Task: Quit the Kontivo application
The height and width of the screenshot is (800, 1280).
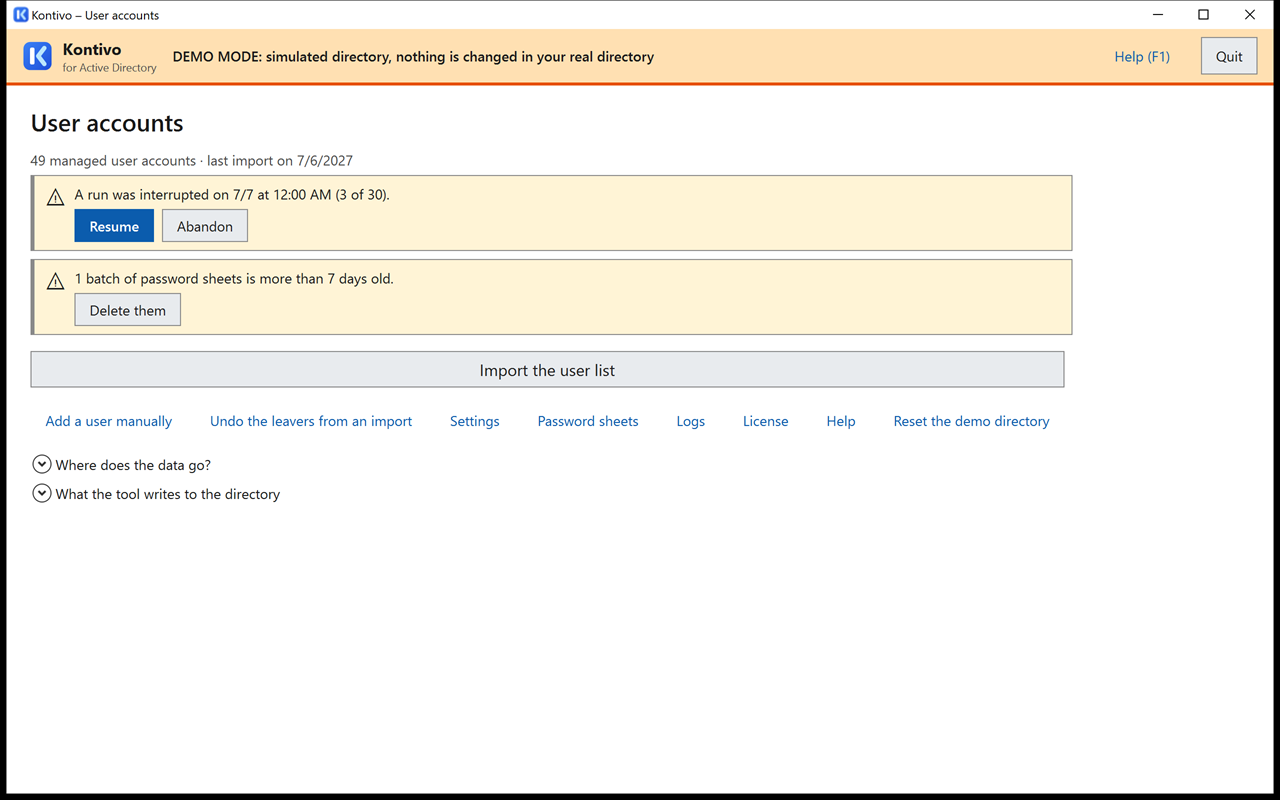Action: coord(1229,56)
